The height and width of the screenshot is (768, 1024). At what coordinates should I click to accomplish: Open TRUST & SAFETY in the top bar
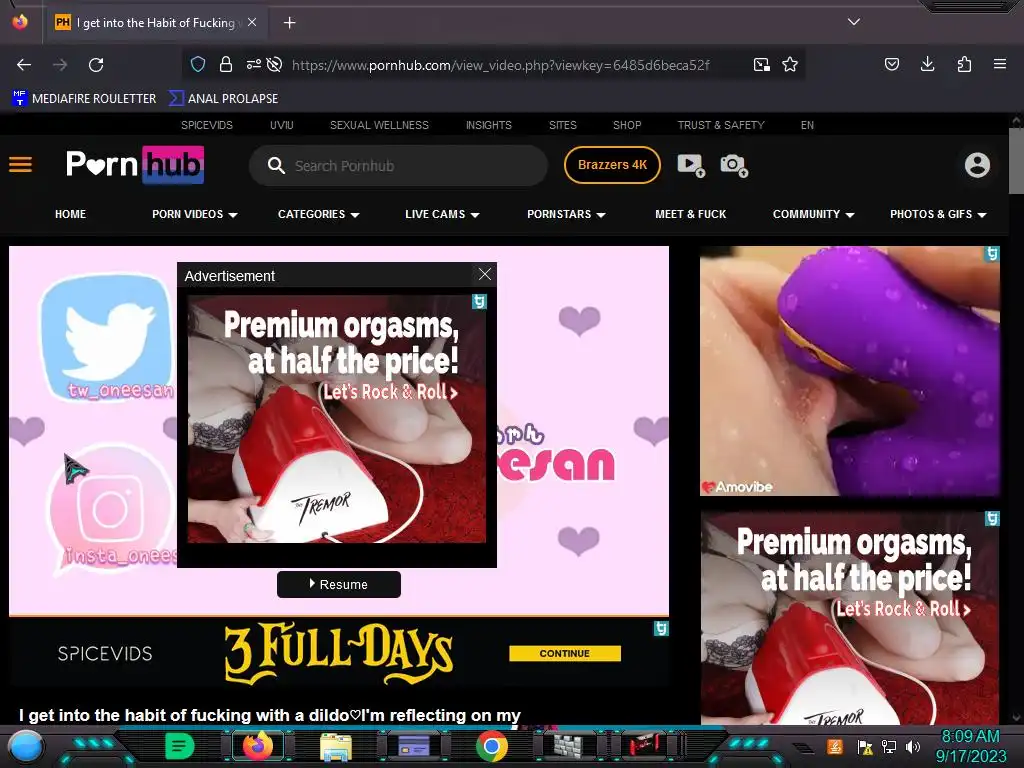coord(721,125)
